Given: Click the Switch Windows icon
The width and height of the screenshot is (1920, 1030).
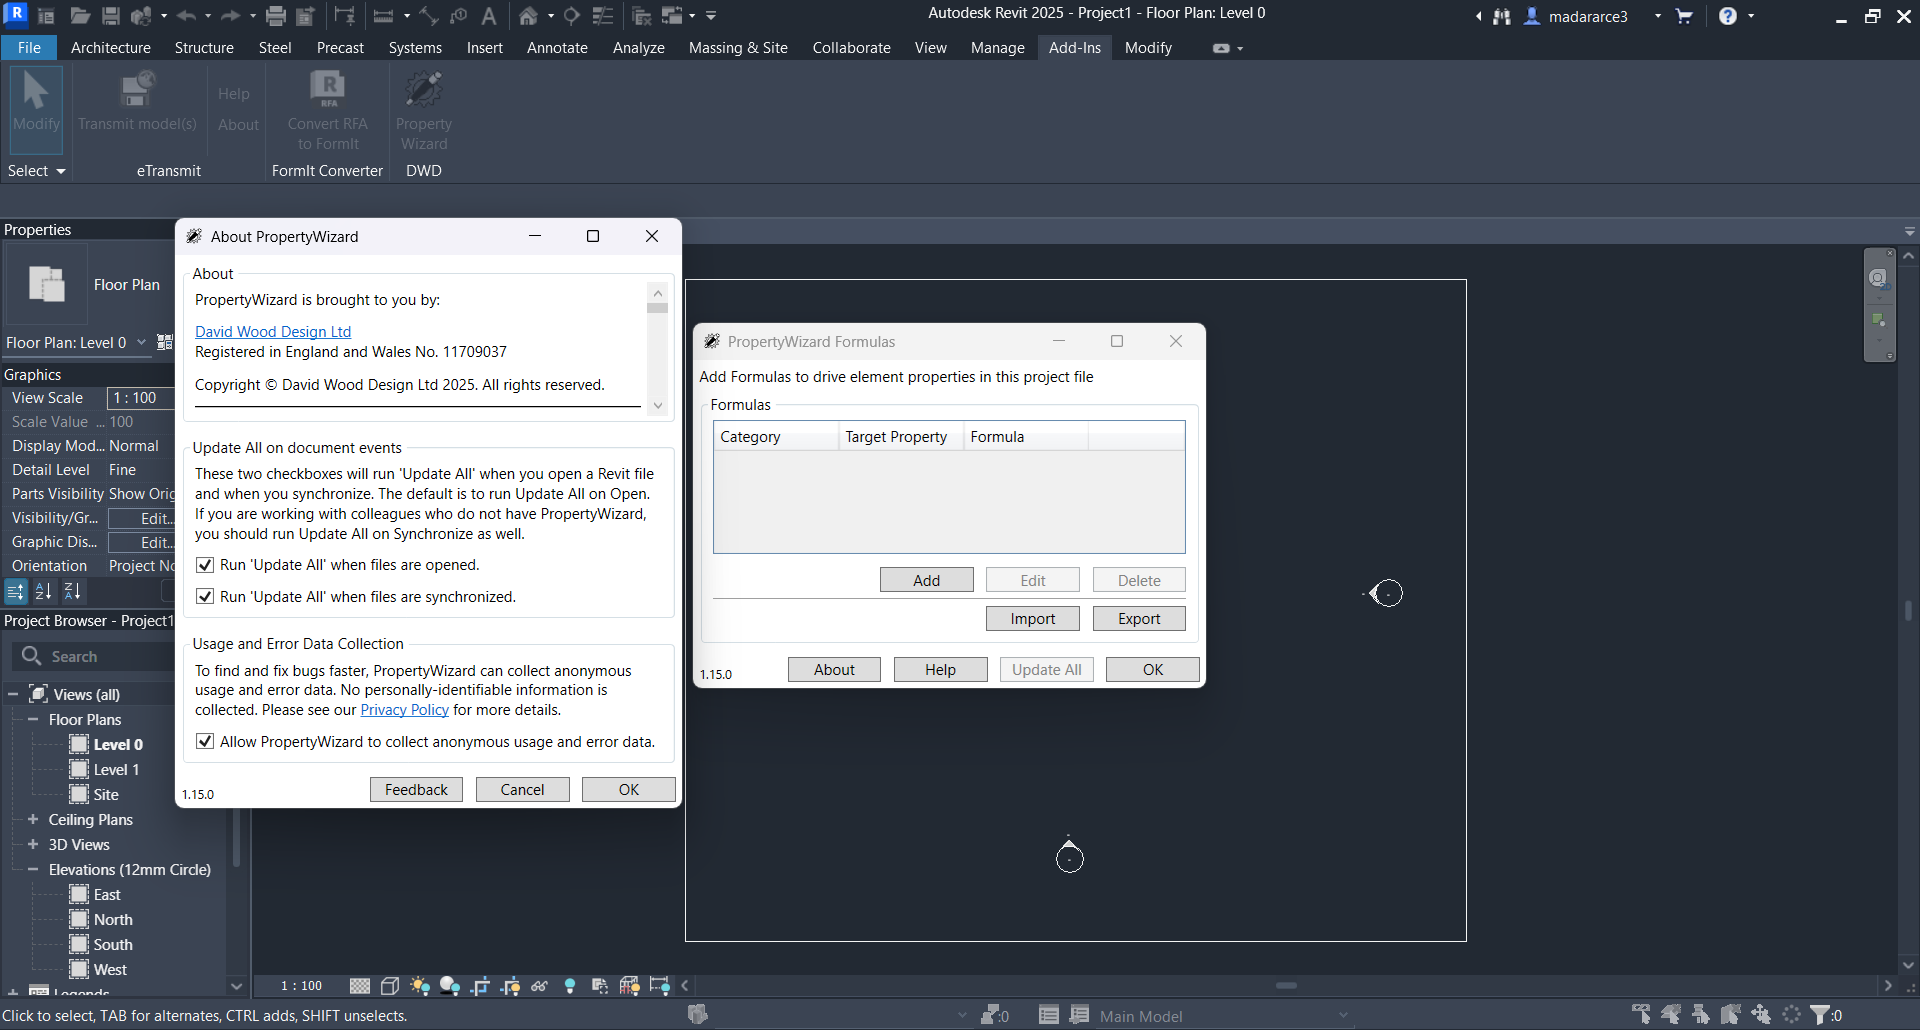Looking at the screenshot, I should pos(672,16).
